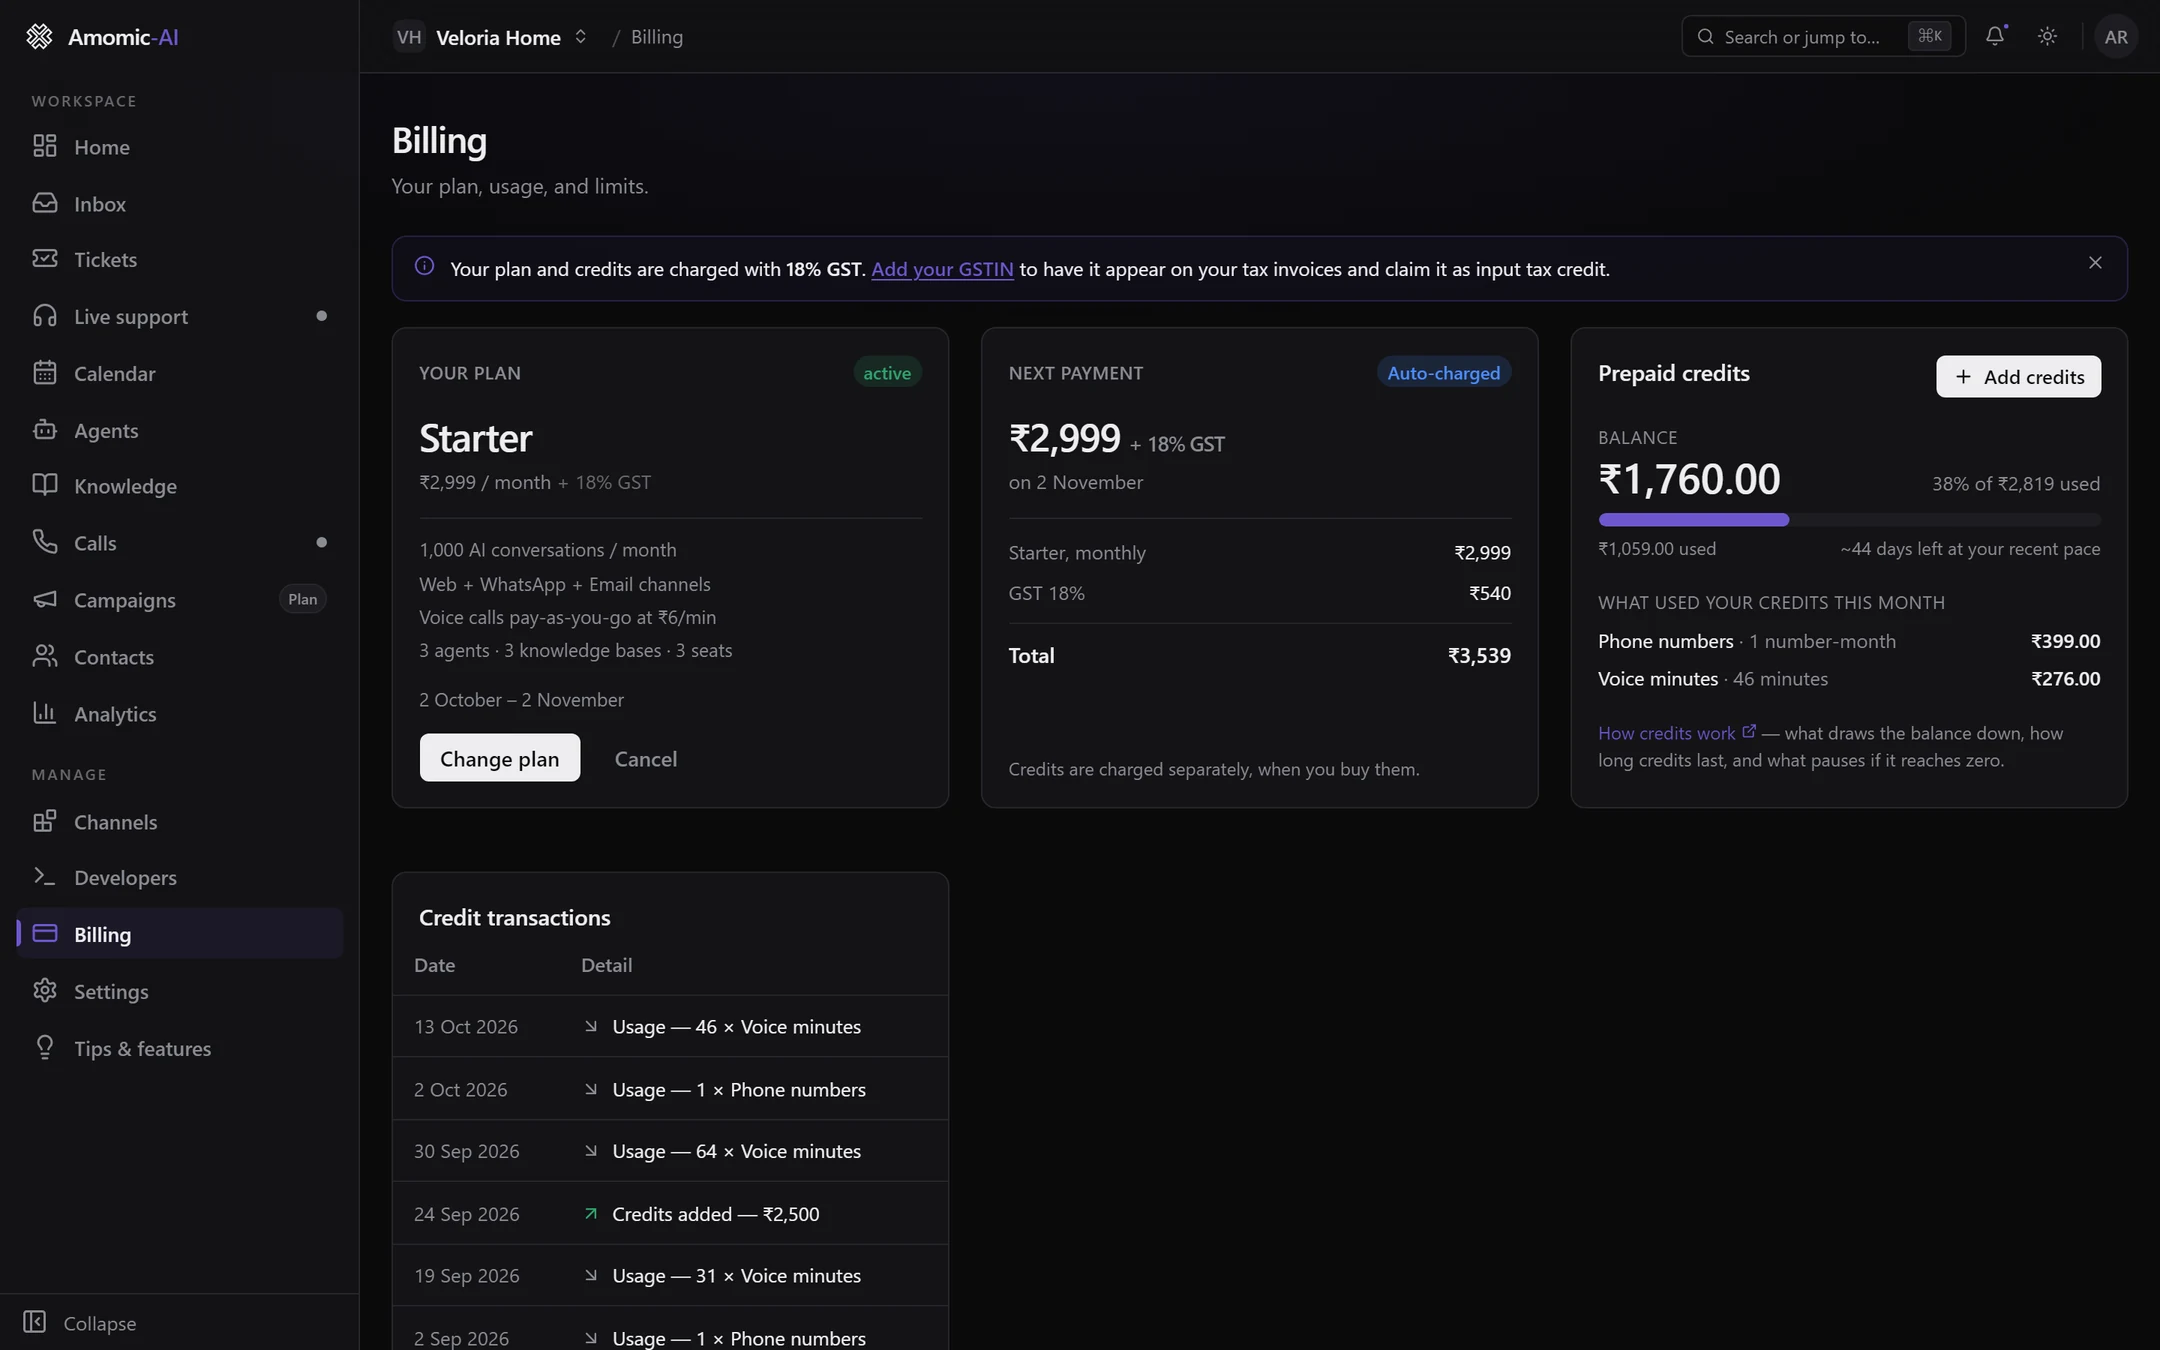Viewport: 2160px width, 1350px height.
Task: Follow the Add your GSTIN link
Action: pos(942,269)
